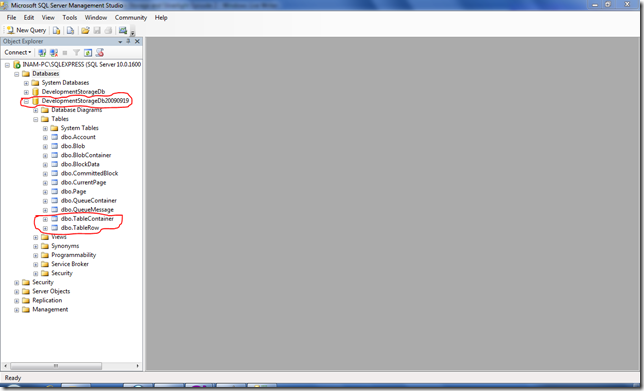Click the scroll-right arrow of Object Explorer
644x391 pixels.
point(138,366)
